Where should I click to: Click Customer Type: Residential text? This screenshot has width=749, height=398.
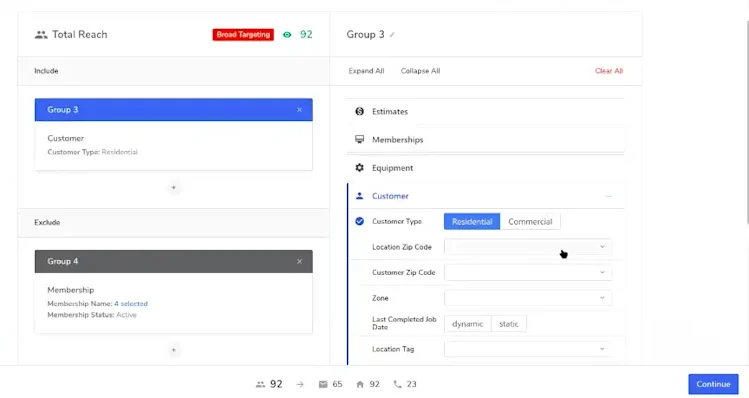click(92, 152)
